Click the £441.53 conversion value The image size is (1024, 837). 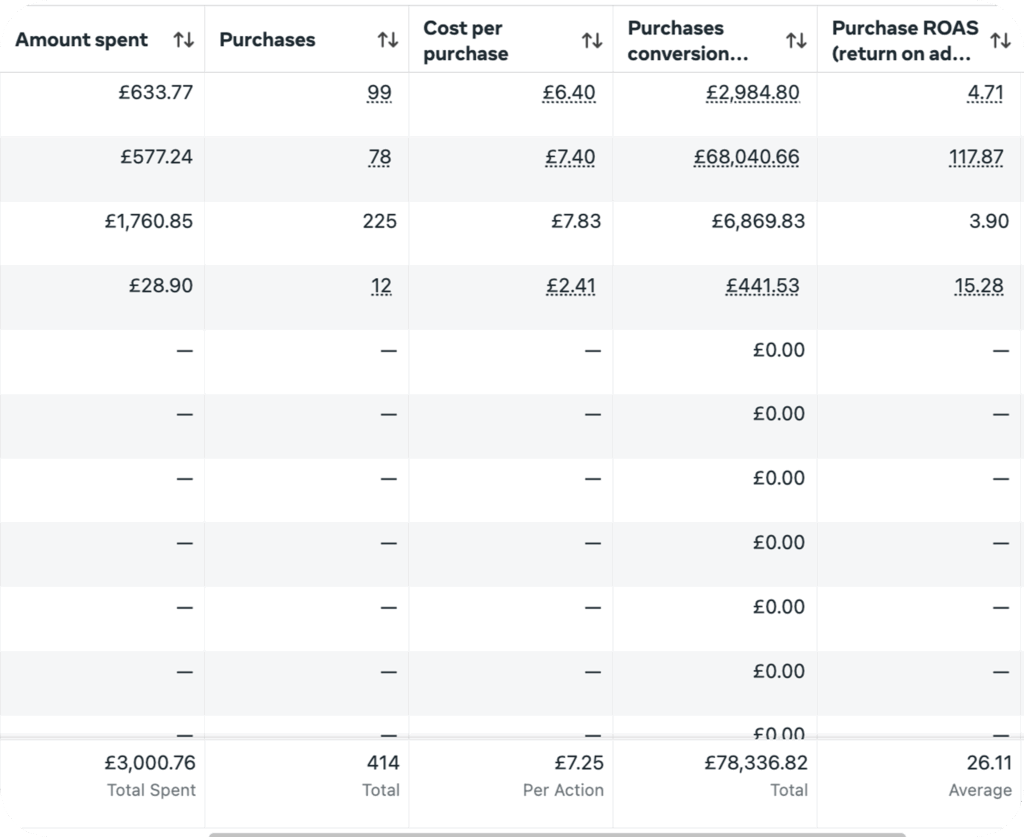point(762,286)
